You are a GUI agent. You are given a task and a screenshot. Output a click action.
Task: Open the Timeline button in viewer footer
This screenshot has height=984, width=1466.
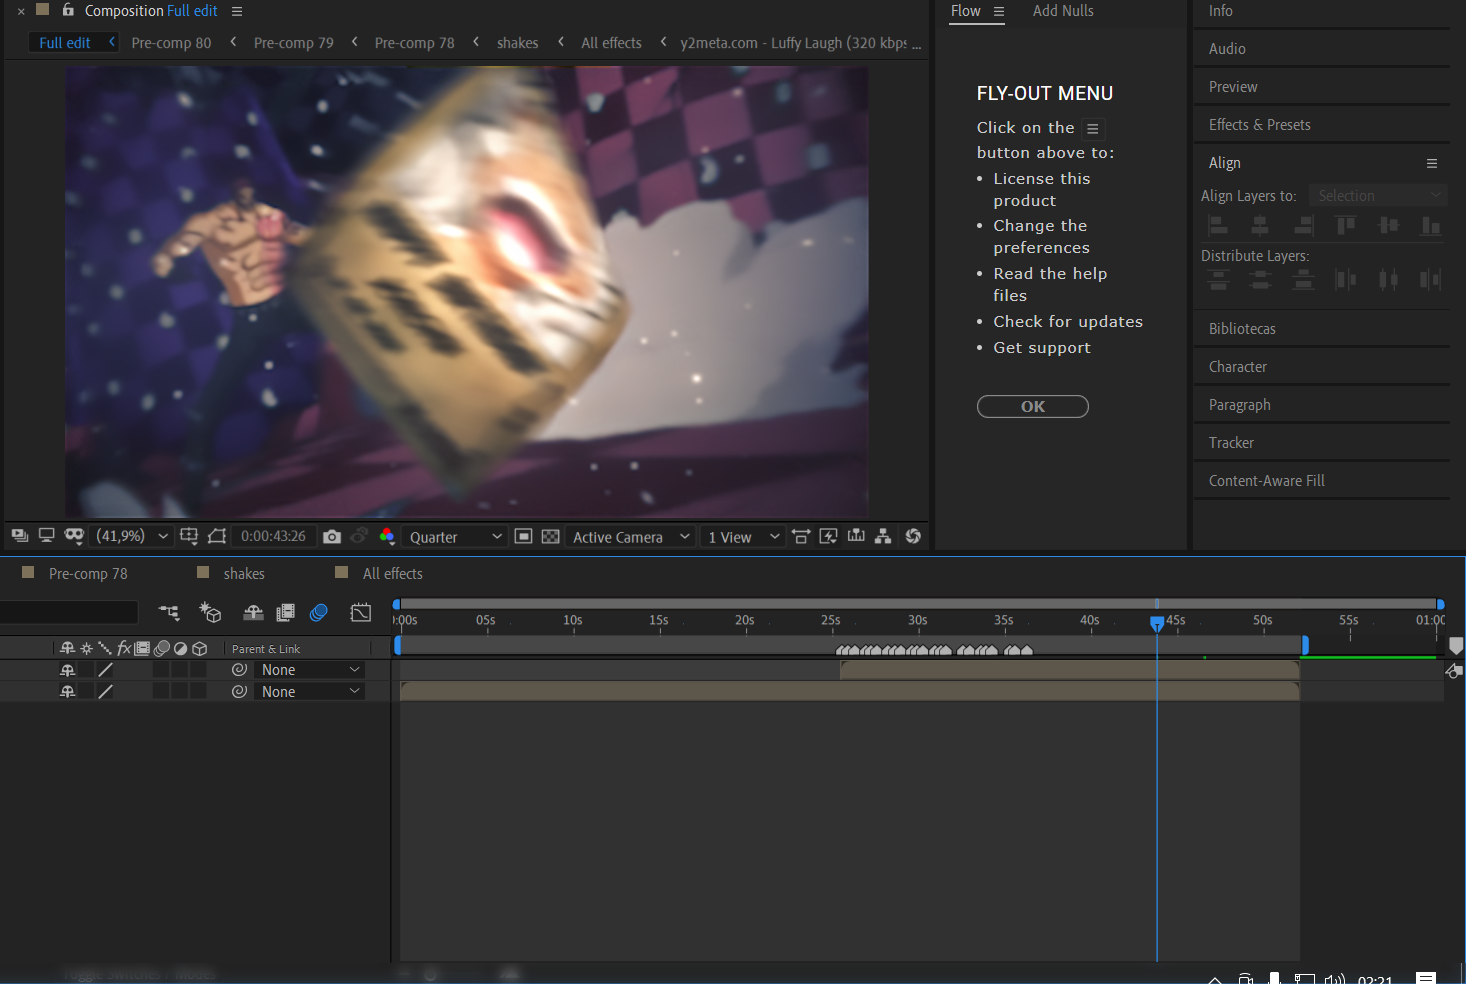click(856, 536)
